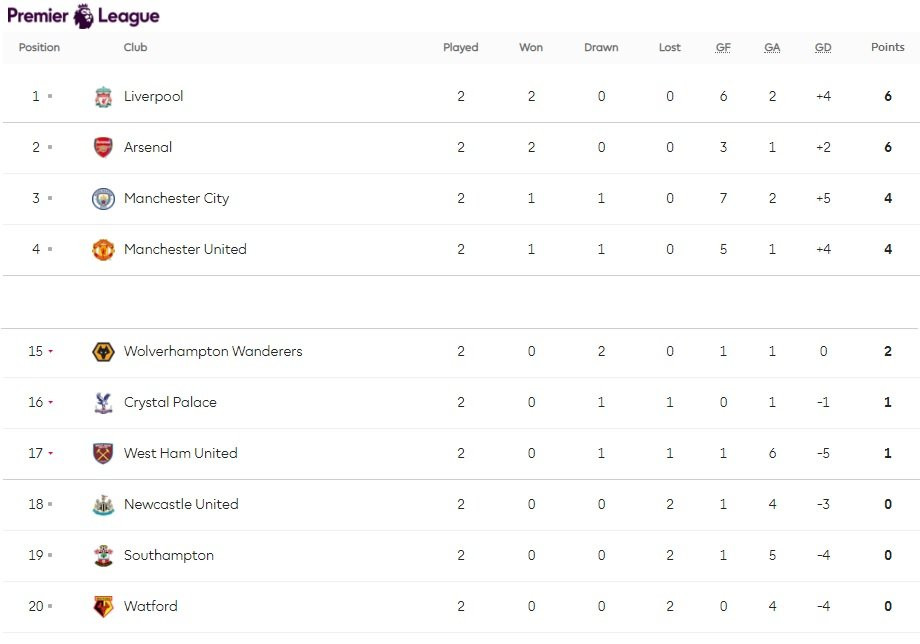Click the Southampton club badge icon
Image resolution: width=920 pixels, height=644 pixels.
click(x=103, y=556)
